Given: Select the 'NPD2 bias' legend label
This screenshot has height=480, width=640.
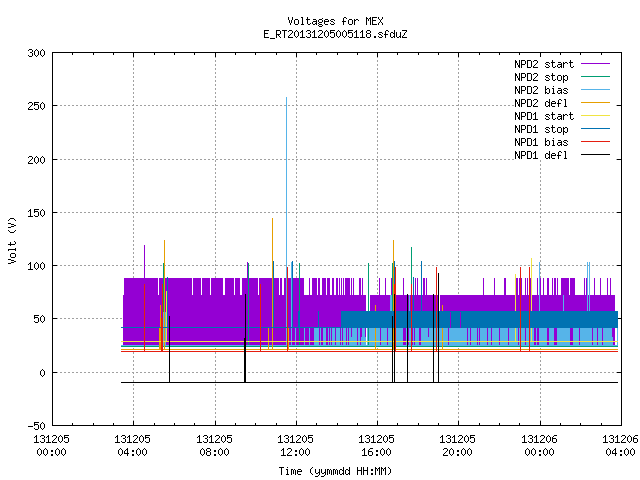Looking at the screenshot, I should [x=541, y=90].
